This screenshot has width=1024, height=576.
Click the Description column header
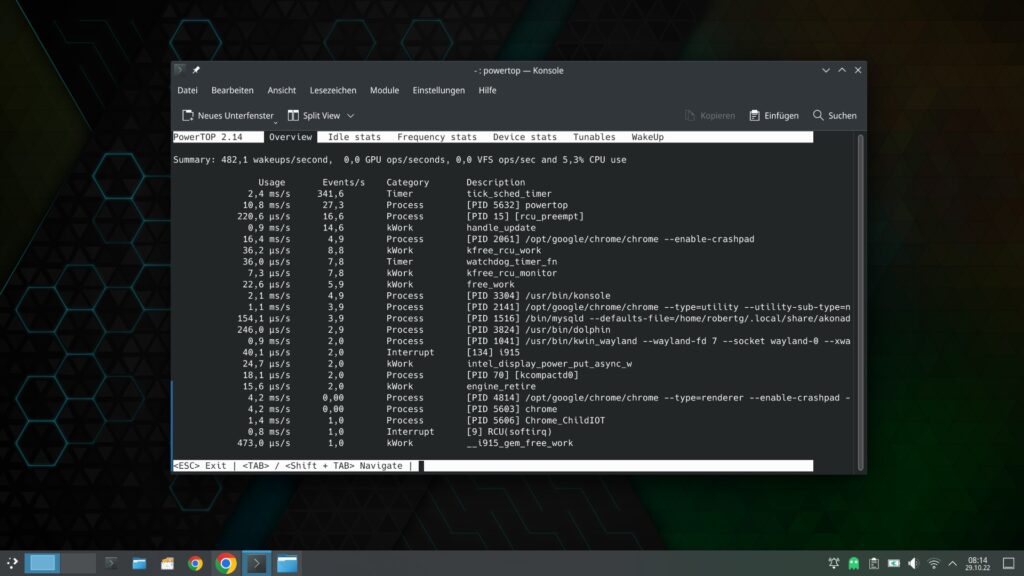(496, 183)
